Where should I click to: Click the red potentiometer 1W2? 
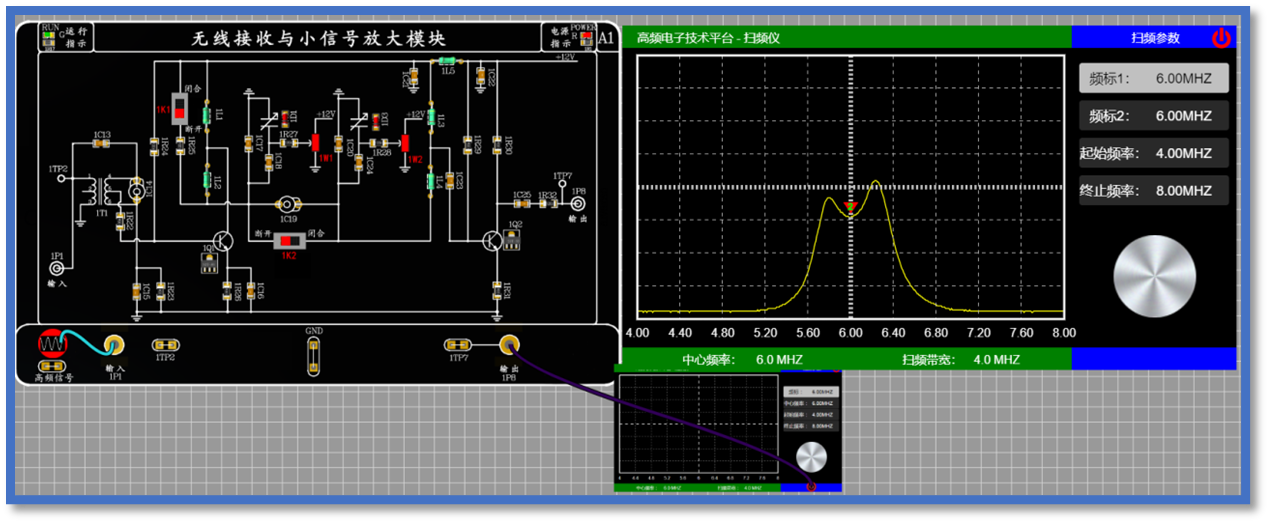[405, 142]
